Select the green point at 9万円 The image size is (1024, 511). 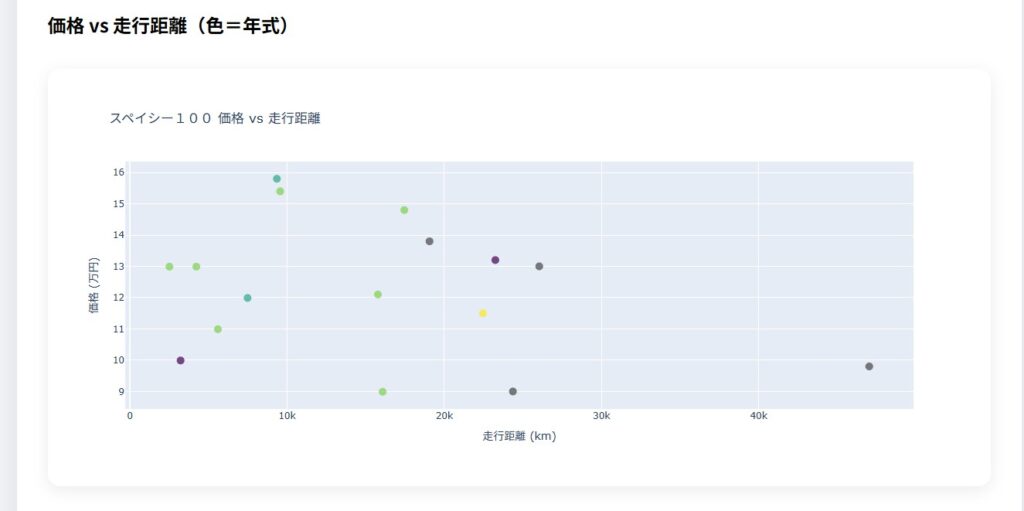pos(383,392)
